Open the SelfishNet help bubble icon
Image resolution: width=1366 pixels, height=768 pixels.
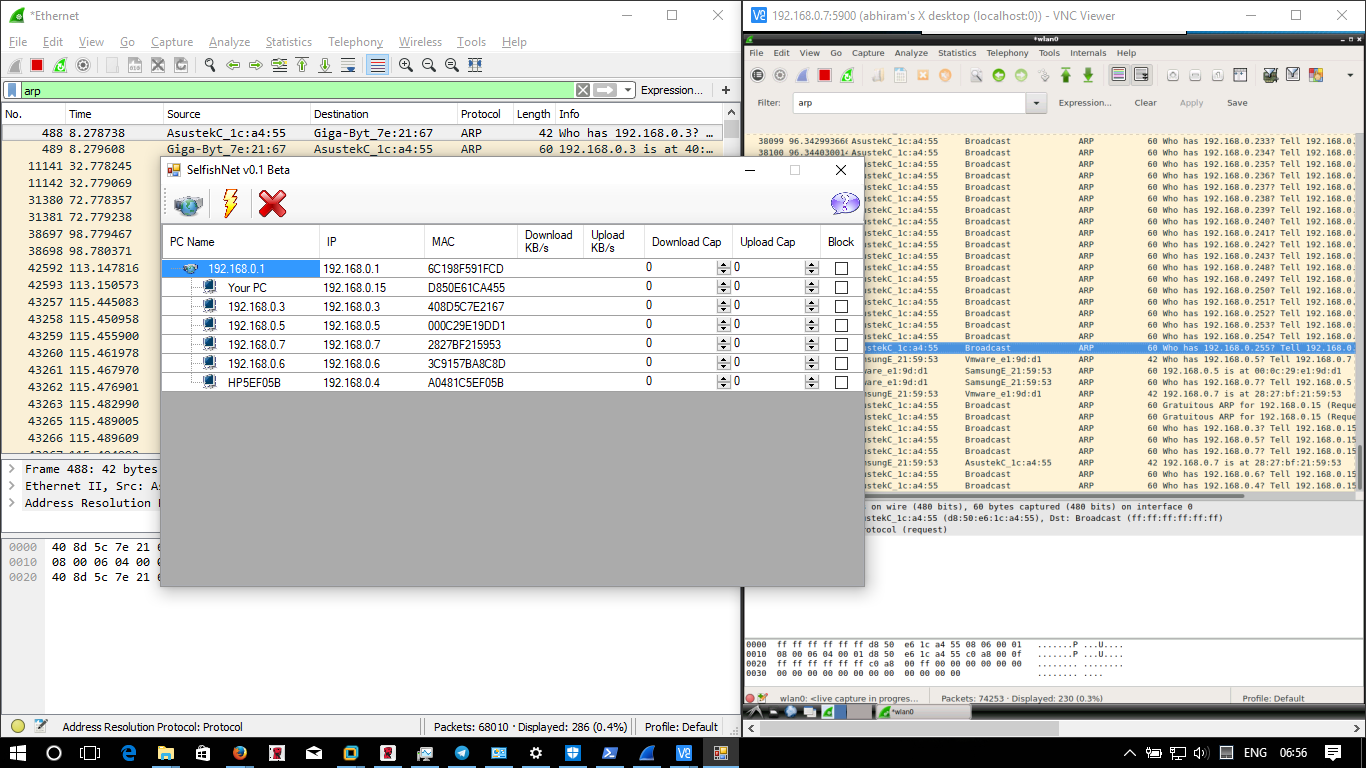click(845, 204)
